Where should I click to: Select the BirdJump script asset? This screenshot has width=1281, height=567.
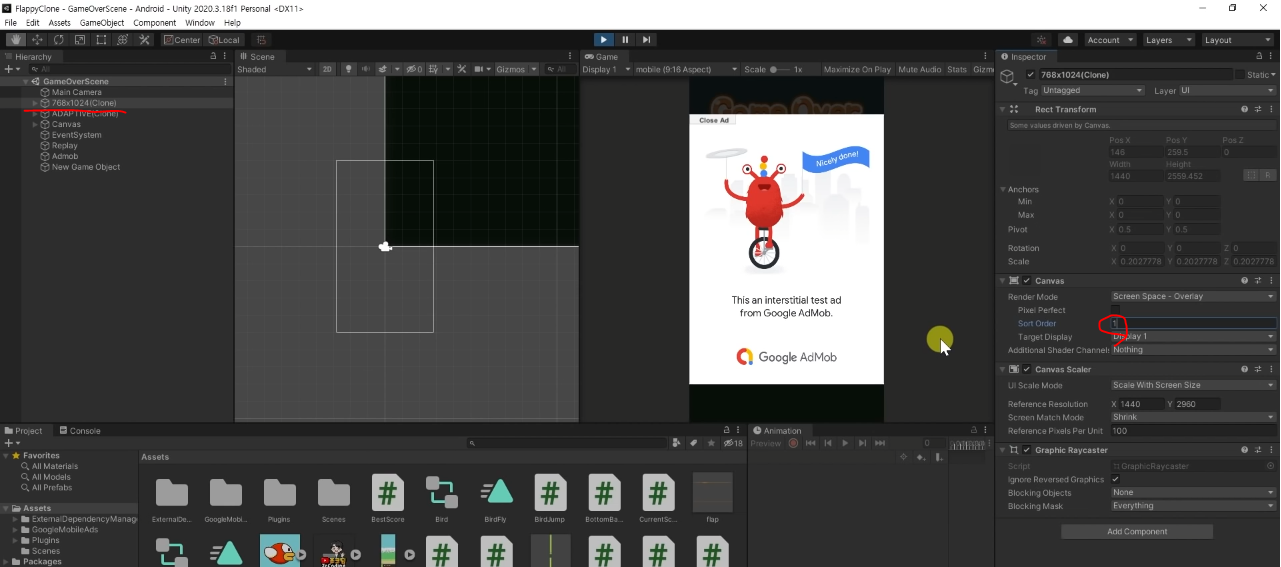pos(550,498)
